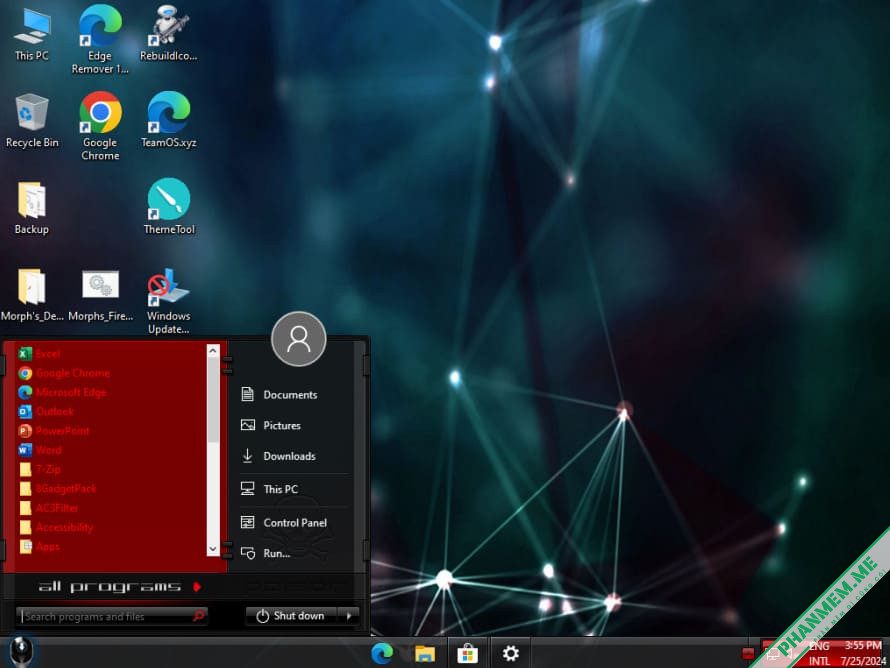Open the Morphs_Fire... file on the desktop
Image resolution: width=890 pixels, height=668 pixels.
tap(100, 295)
